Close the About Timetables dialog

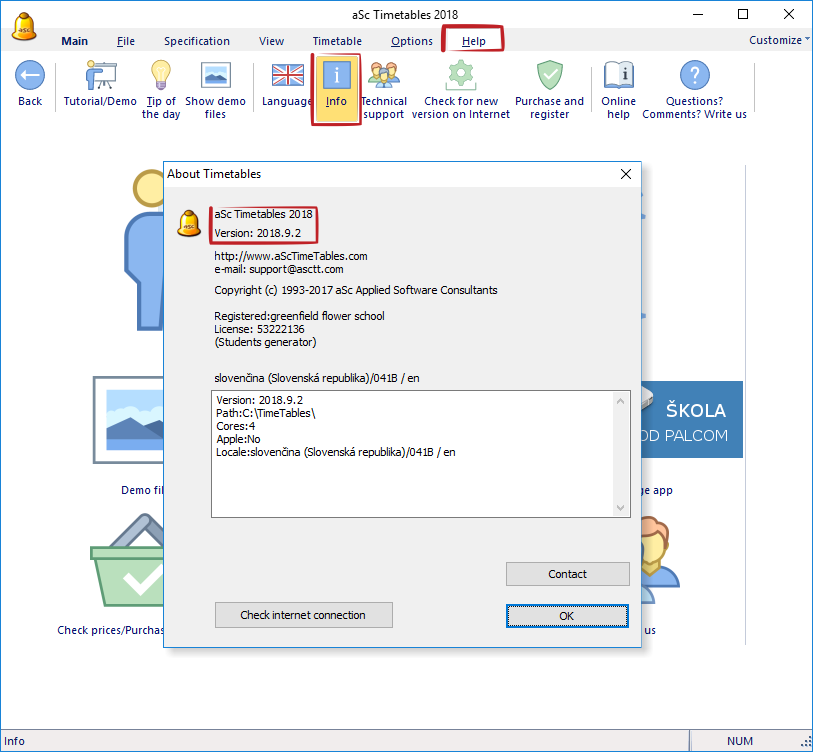626,174
